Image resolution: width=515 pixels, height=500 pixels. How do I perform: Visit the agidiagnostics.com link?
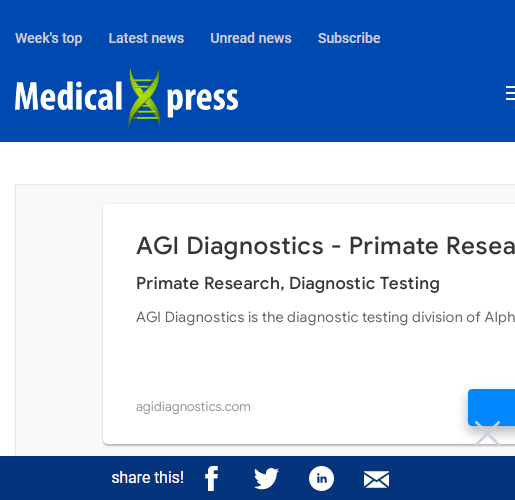coord(193,407)
